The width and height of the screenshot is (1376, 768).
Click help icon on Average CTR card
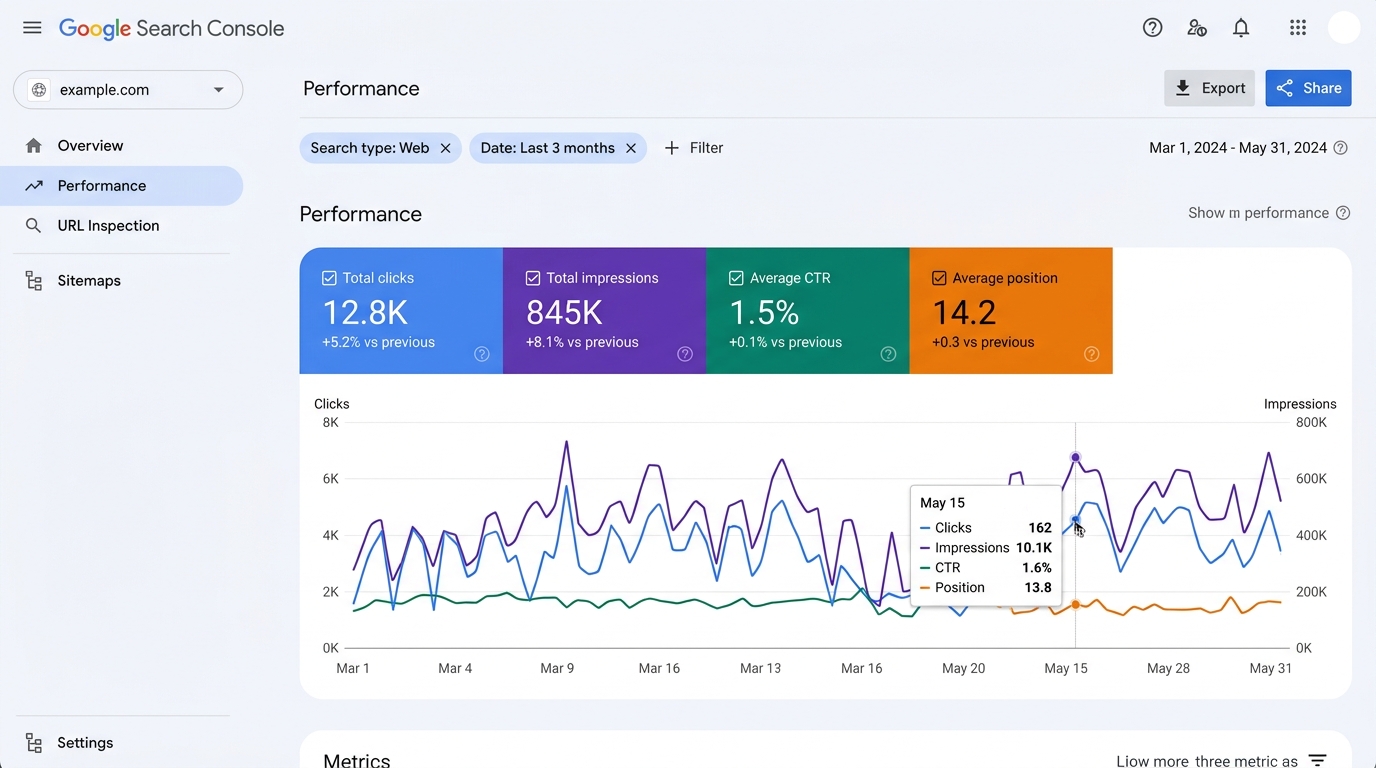pyautogui.click(x=888, y=354)
